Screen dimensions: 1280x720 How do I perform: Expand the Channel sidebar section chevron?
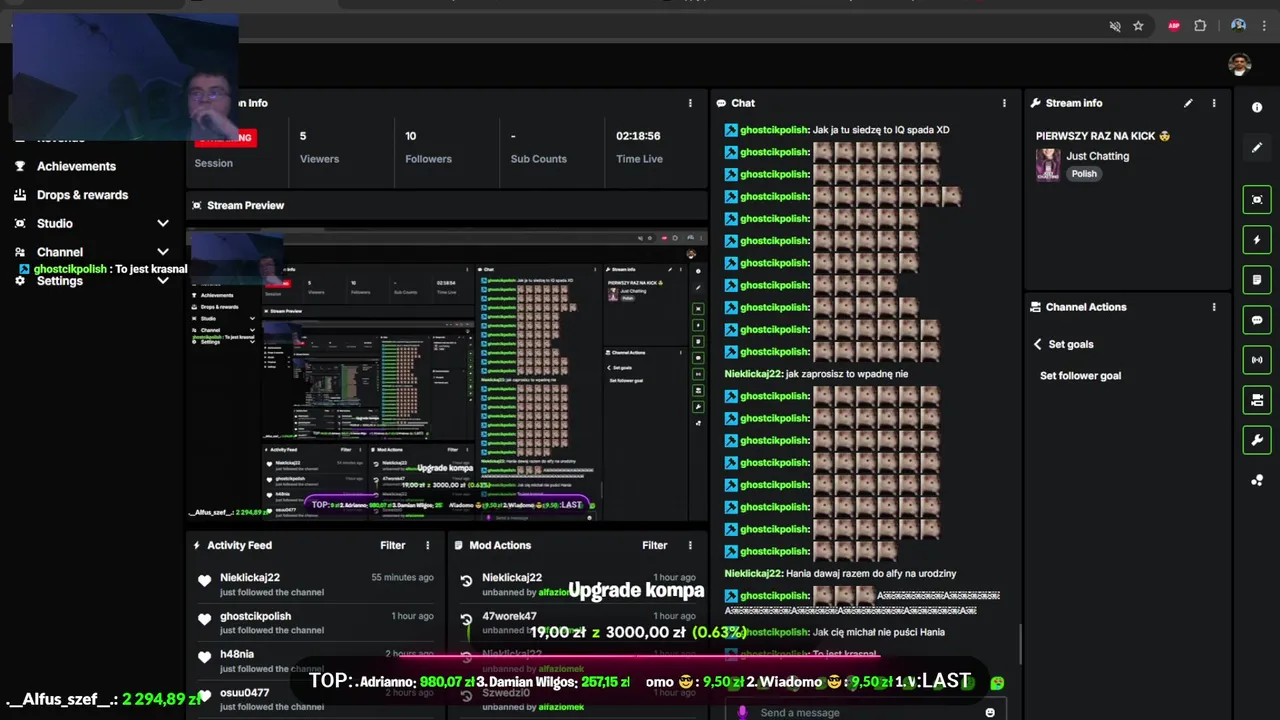click(x=163, y=252)
